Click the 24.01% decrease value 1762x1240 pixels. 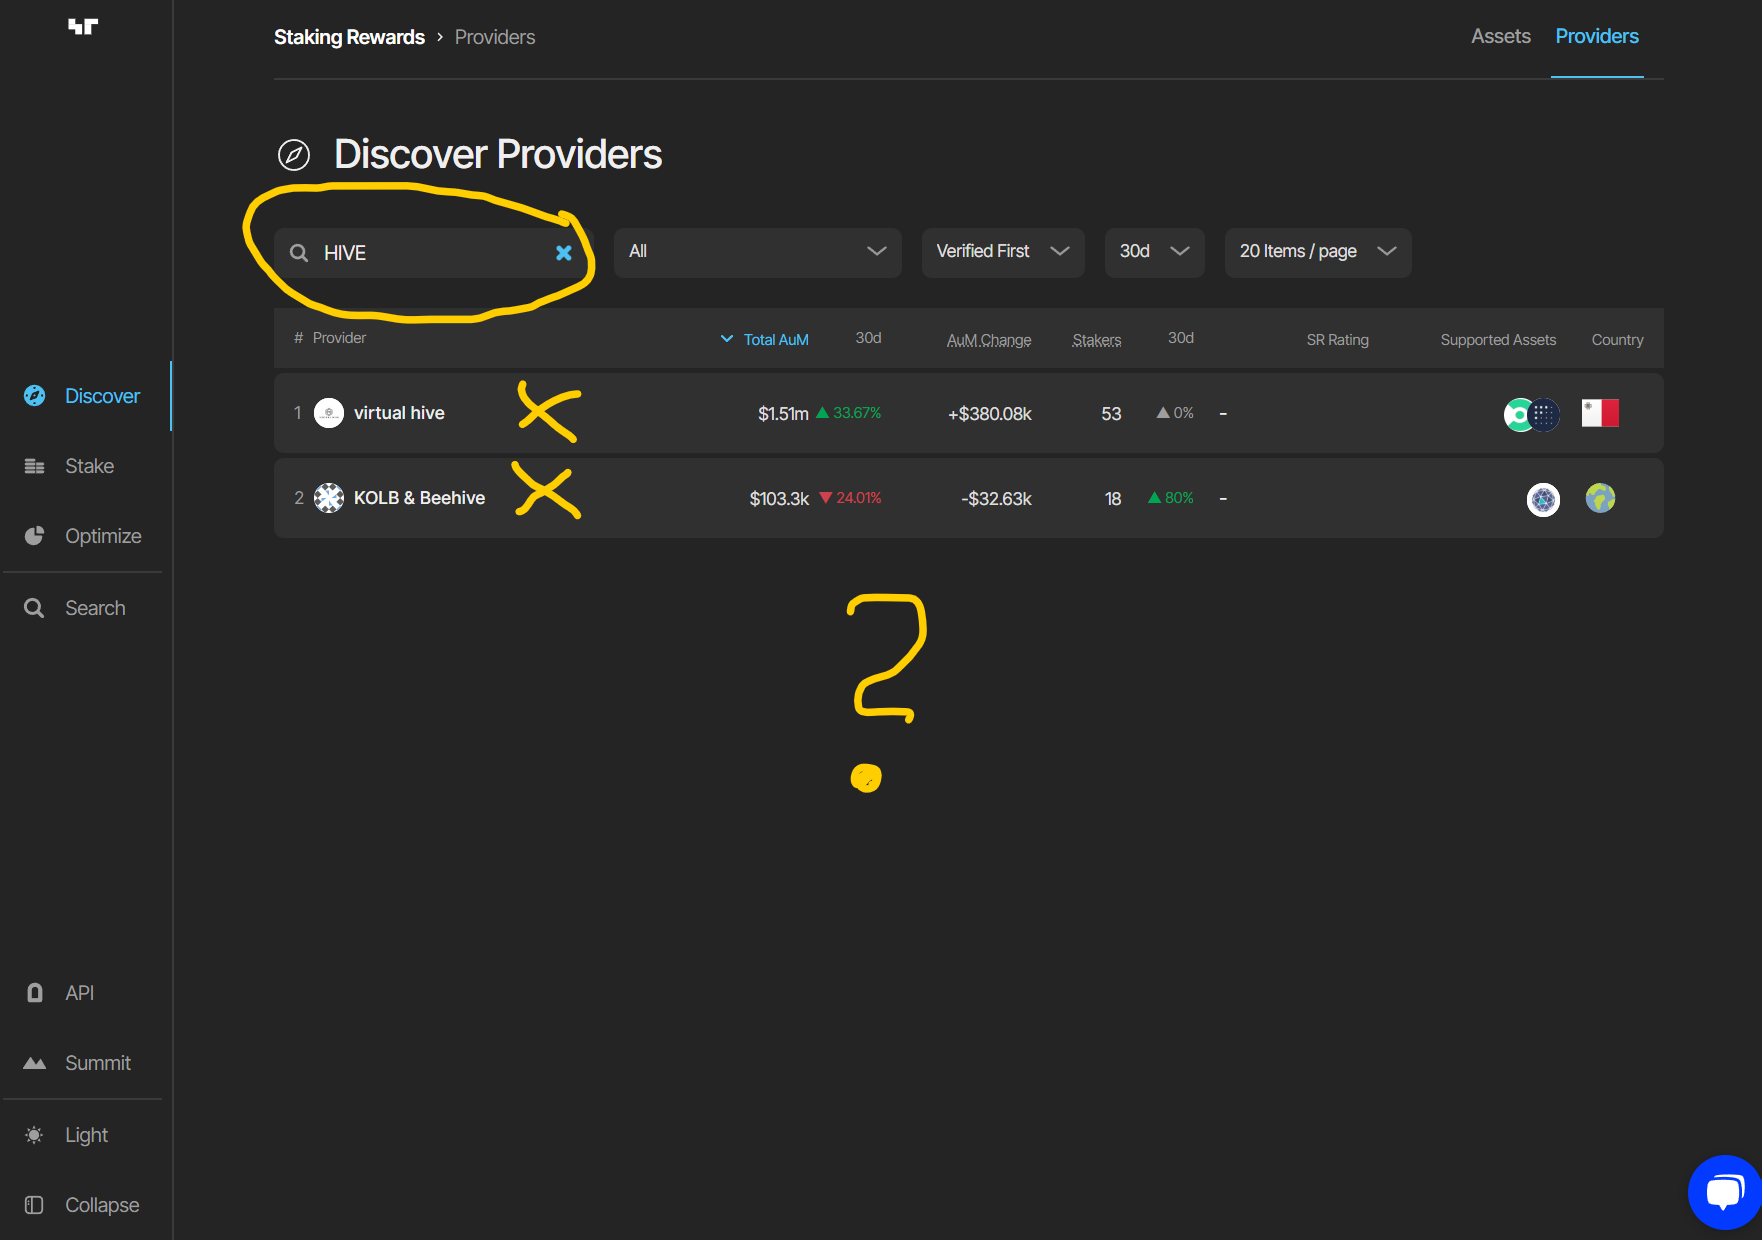tap(859, 498)
